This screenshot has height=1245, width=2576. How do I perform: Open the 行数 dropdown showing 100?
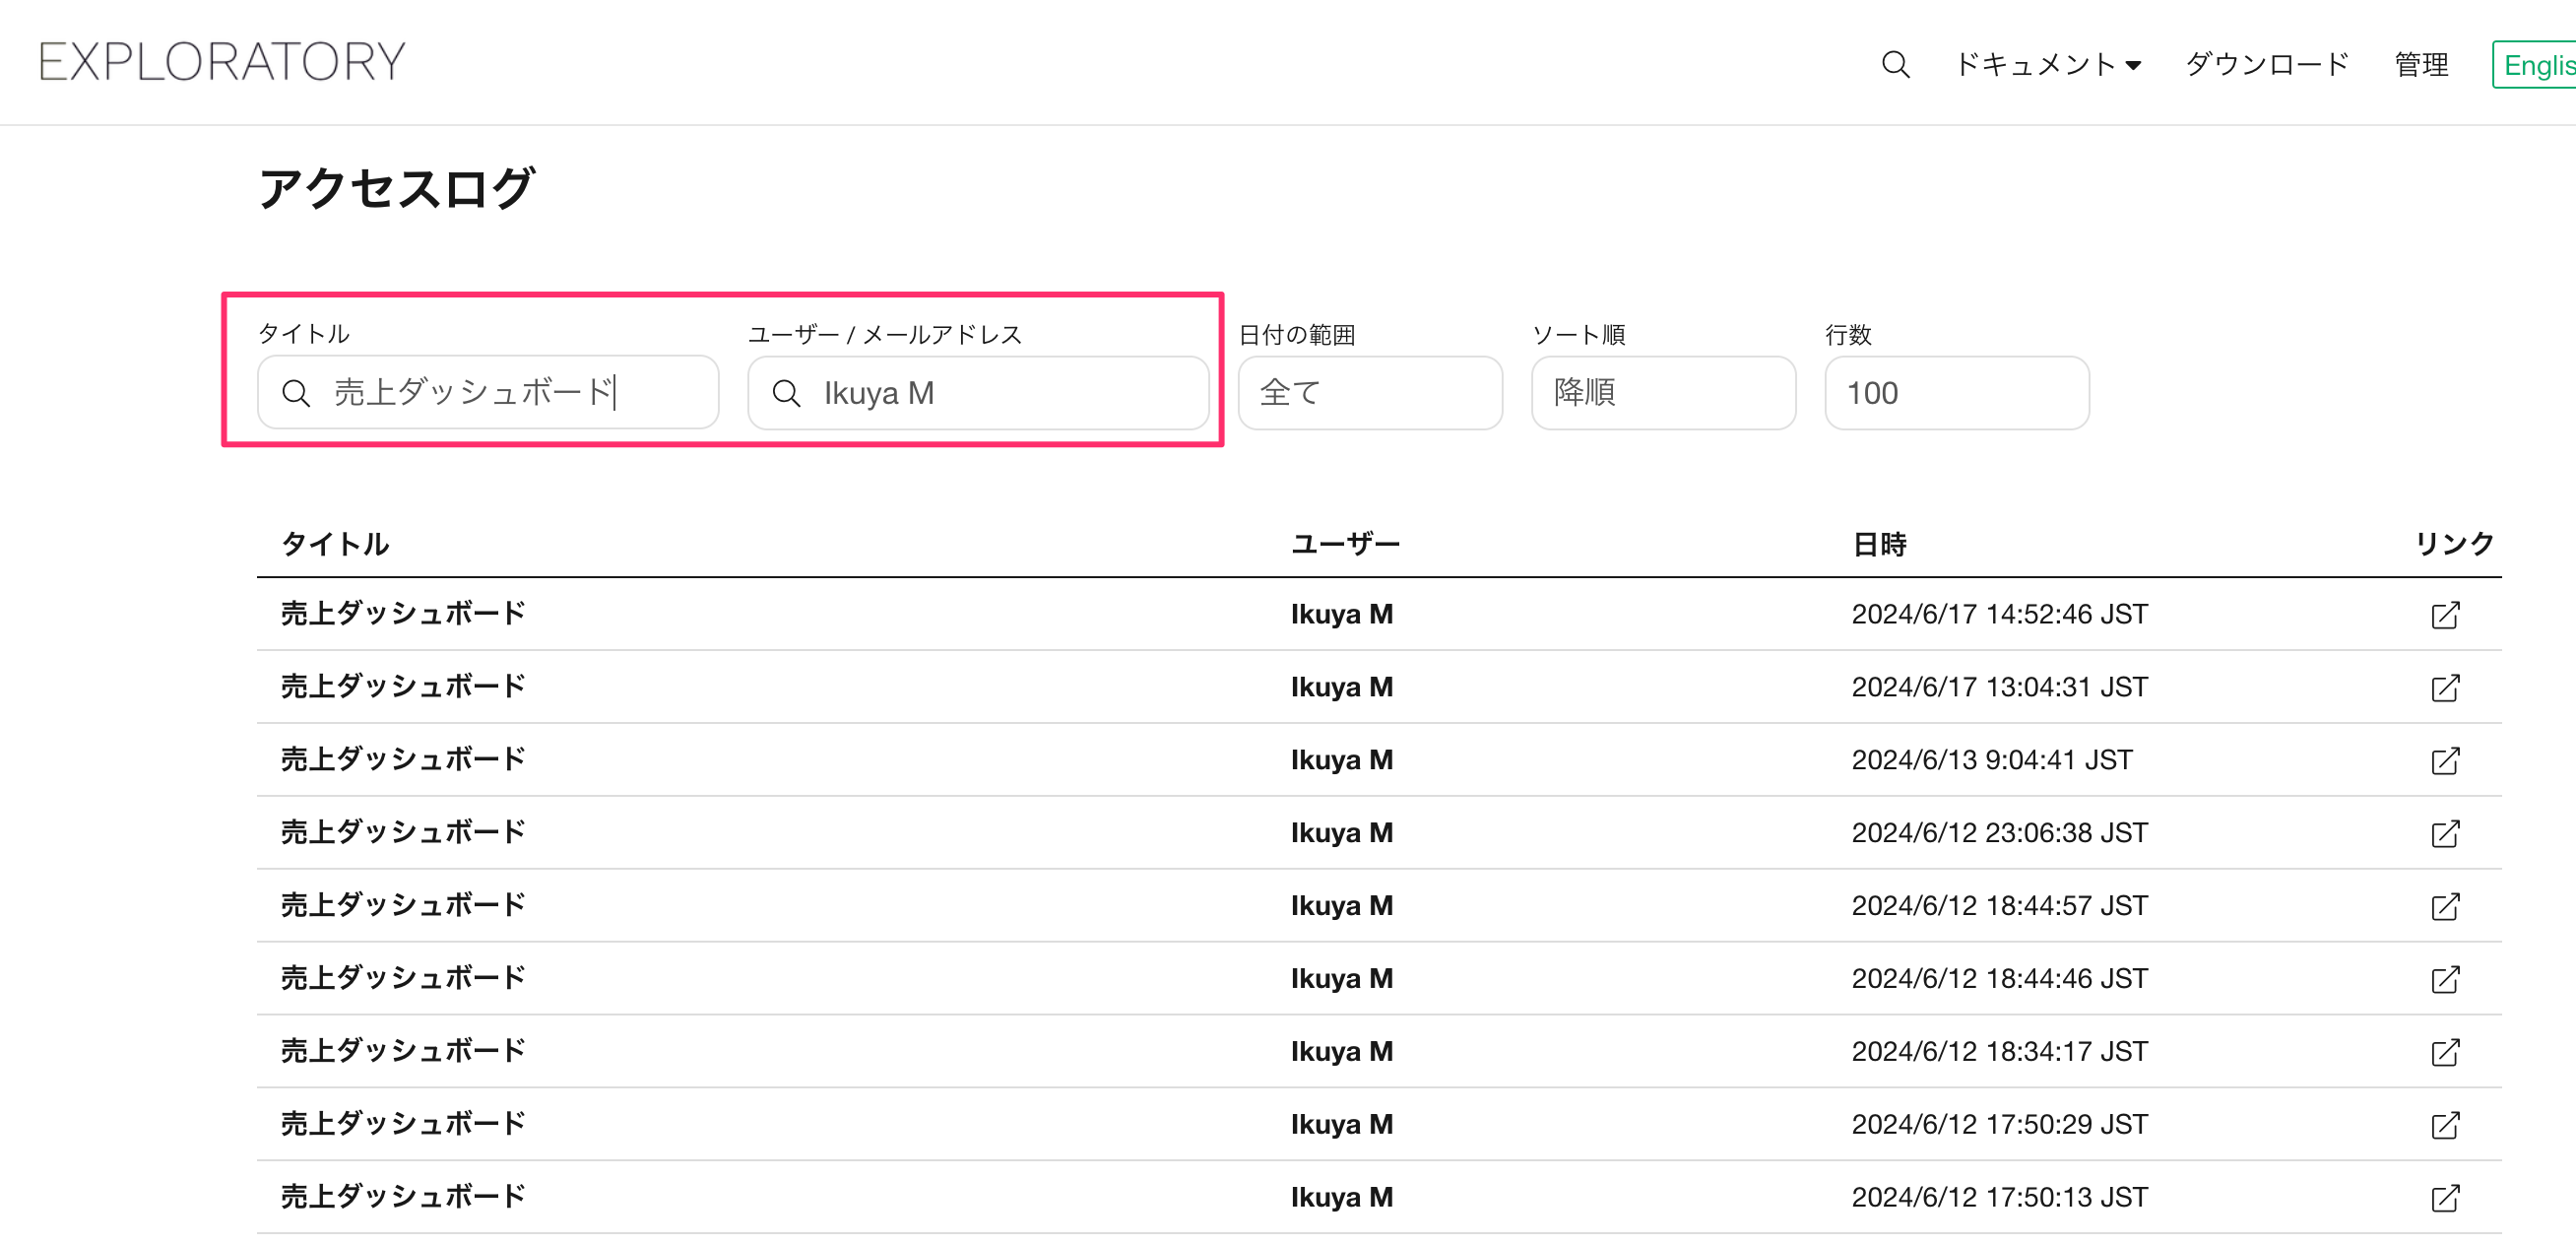pyautogui.click(x=1956, y=393)
